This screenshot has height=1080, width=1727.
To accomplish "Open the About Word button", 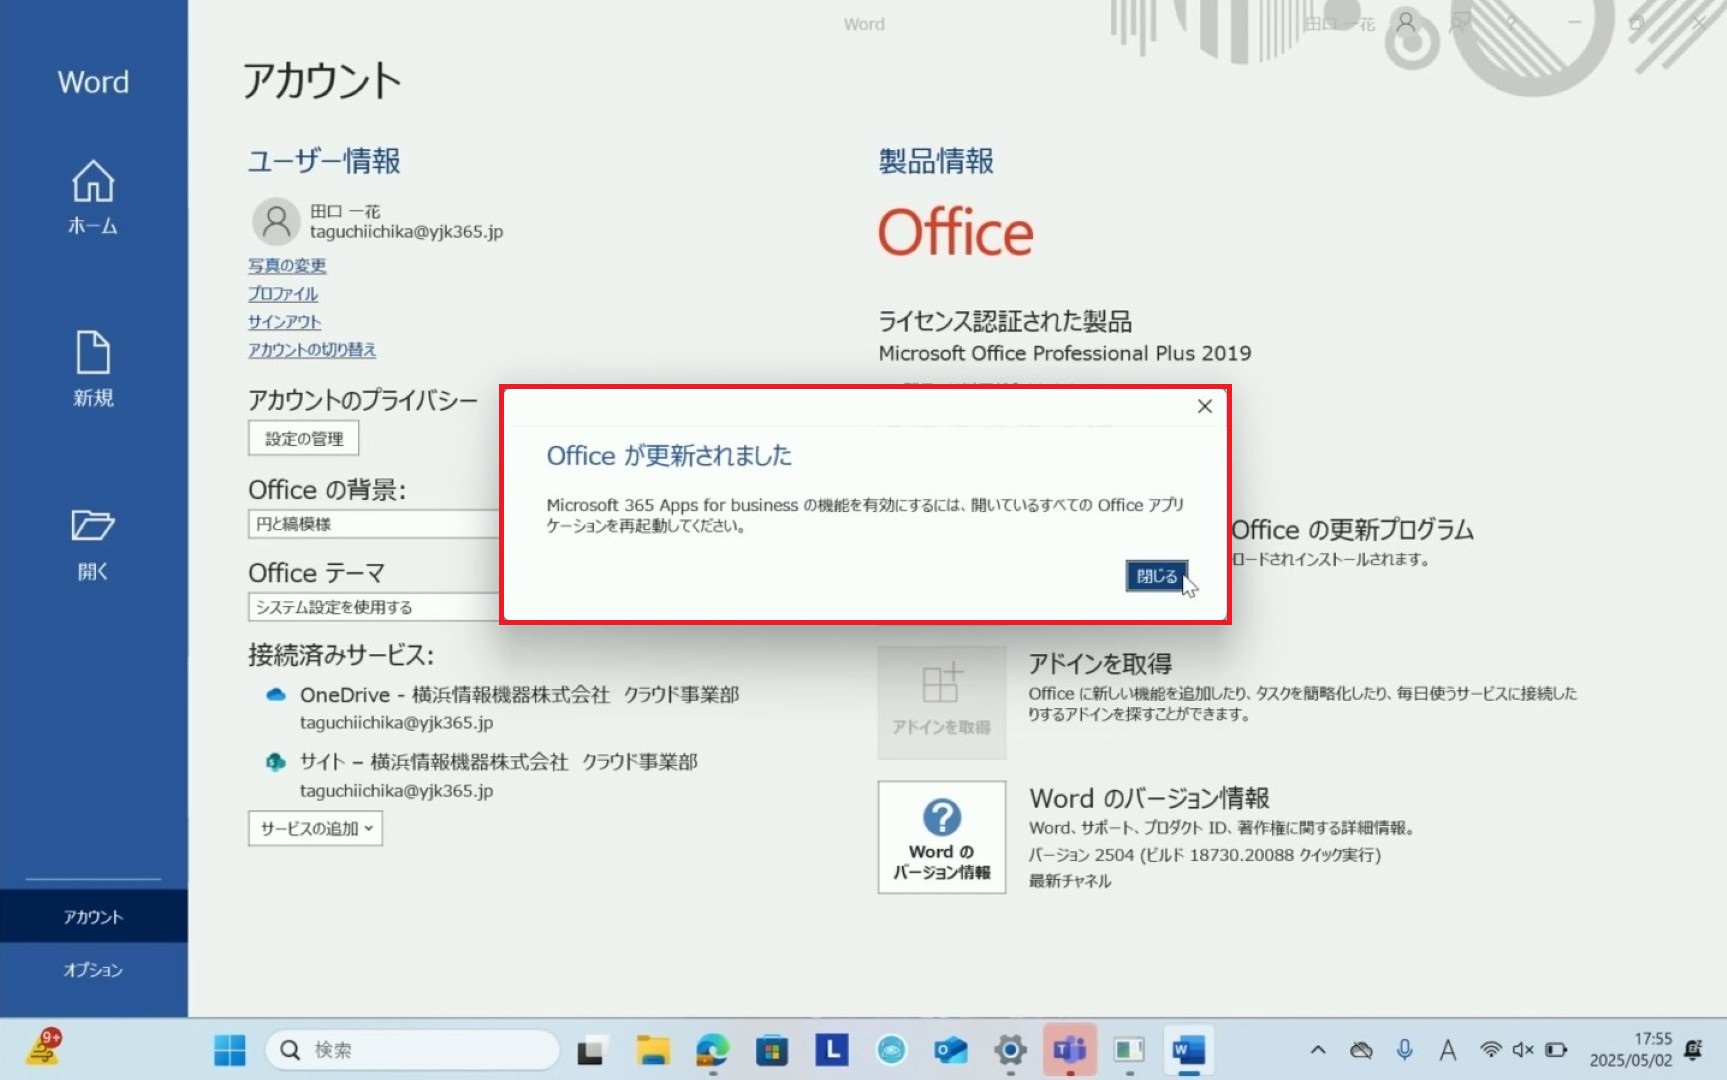I will click(x=942, y=837).
